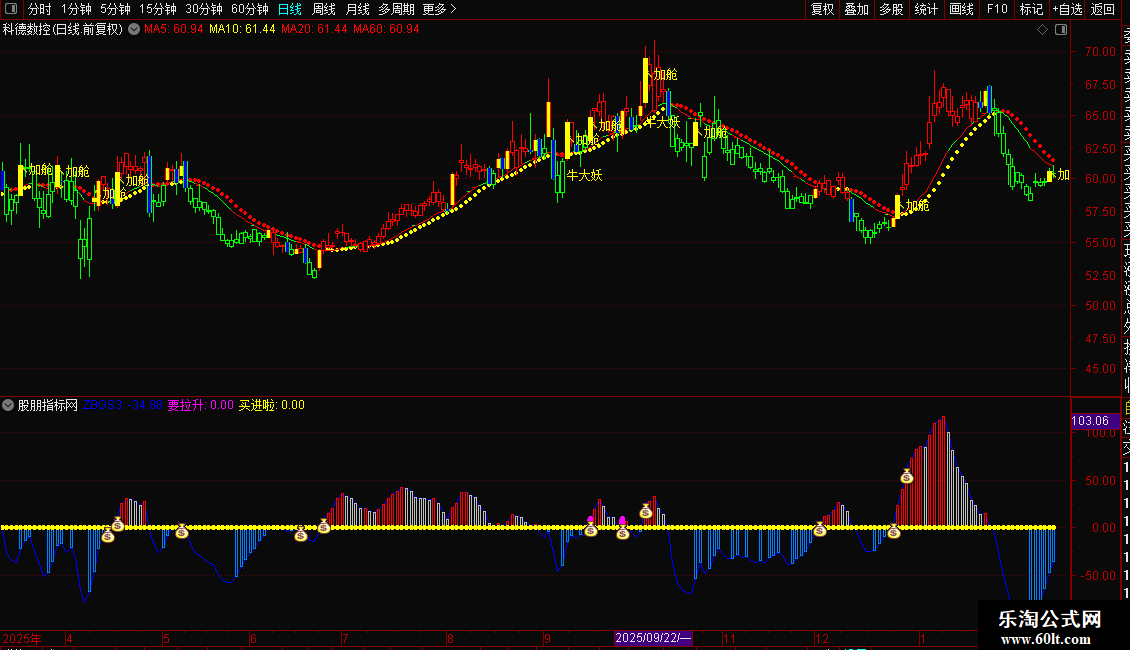Expand the 更多 periods menu
Viewport: 1130px width, 650px height.
coord(440,9)
